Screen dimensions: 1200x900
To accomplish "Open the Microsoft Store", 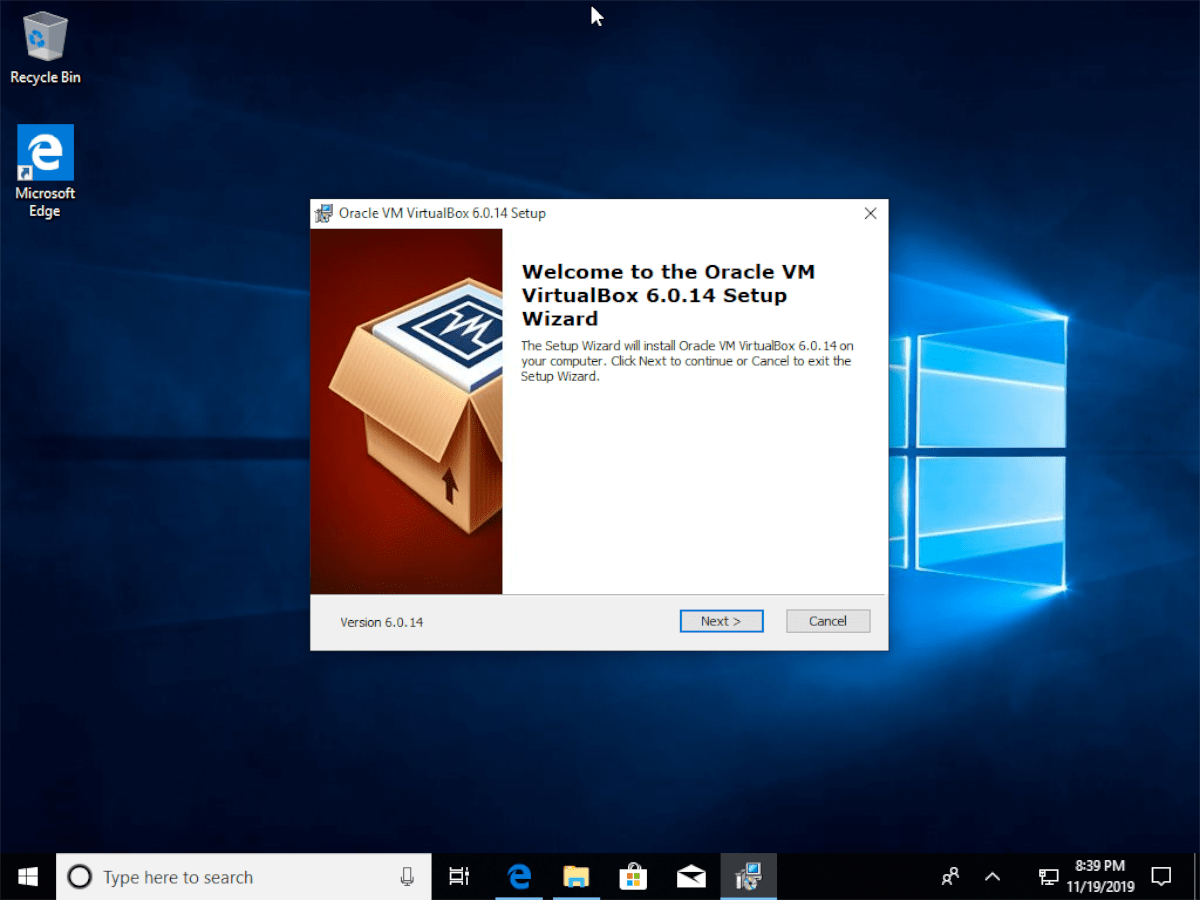I will tap(633, 876).
